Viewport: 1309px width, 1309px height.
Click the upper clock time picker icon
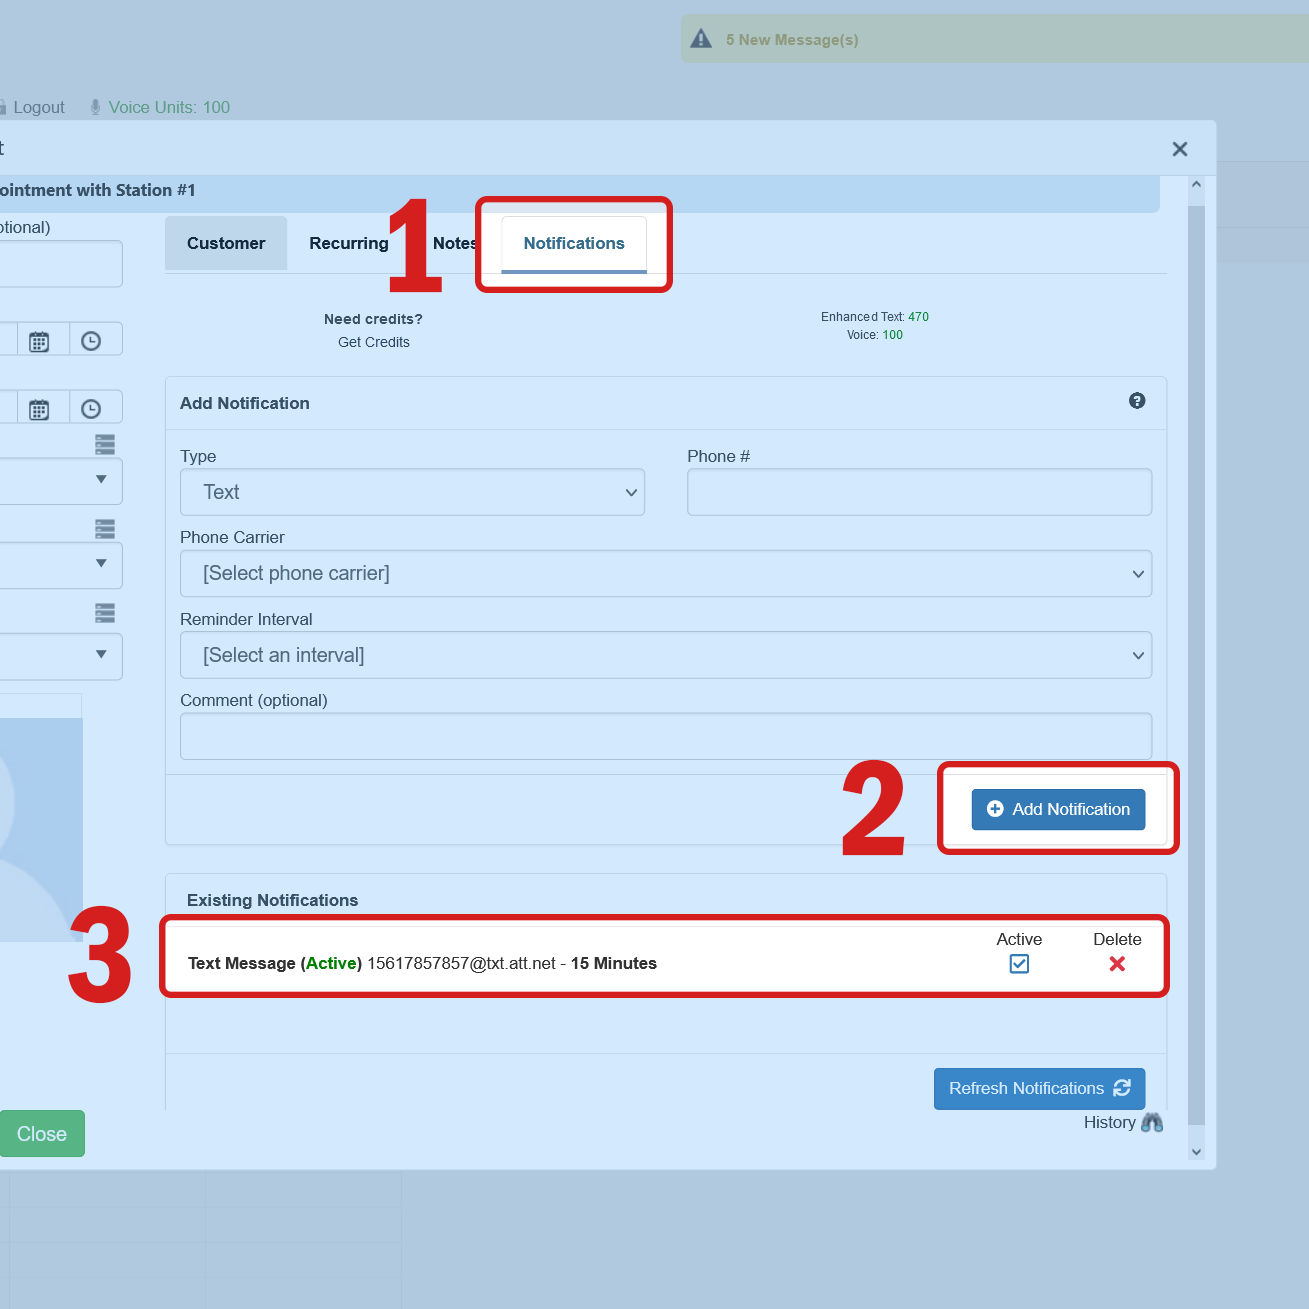91,341
